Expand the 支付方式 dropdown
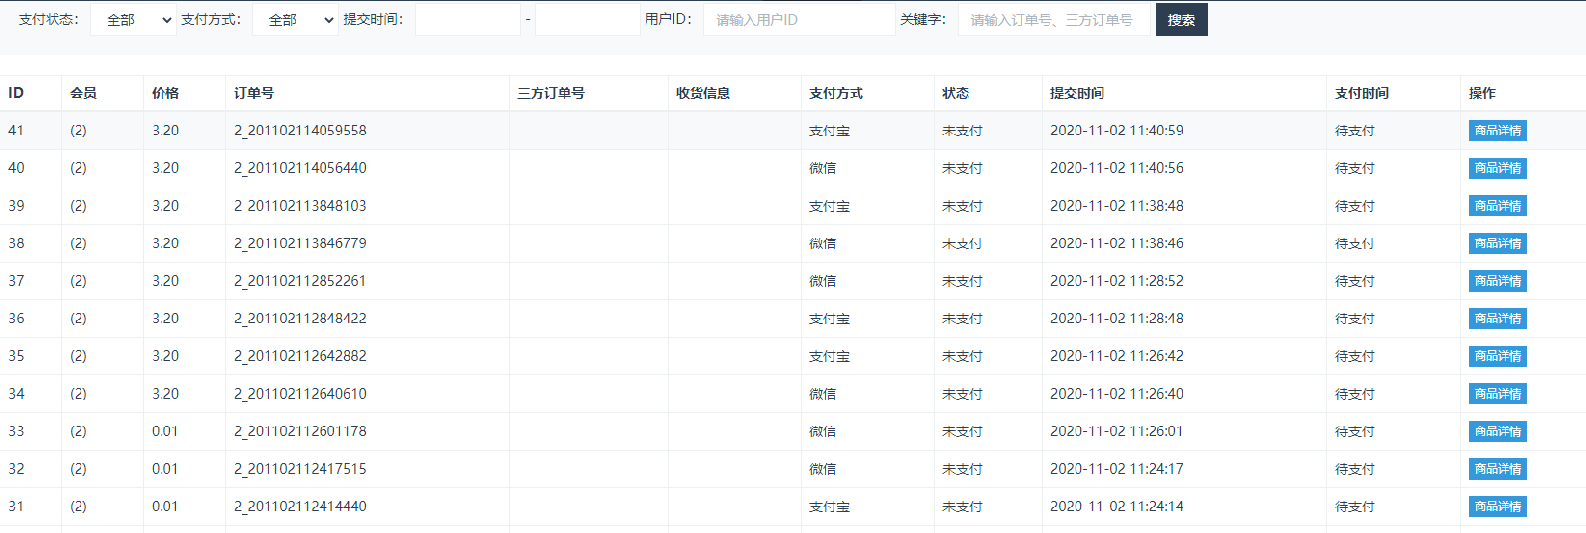Screen dimensions: 1586x533 click(295, 20)
